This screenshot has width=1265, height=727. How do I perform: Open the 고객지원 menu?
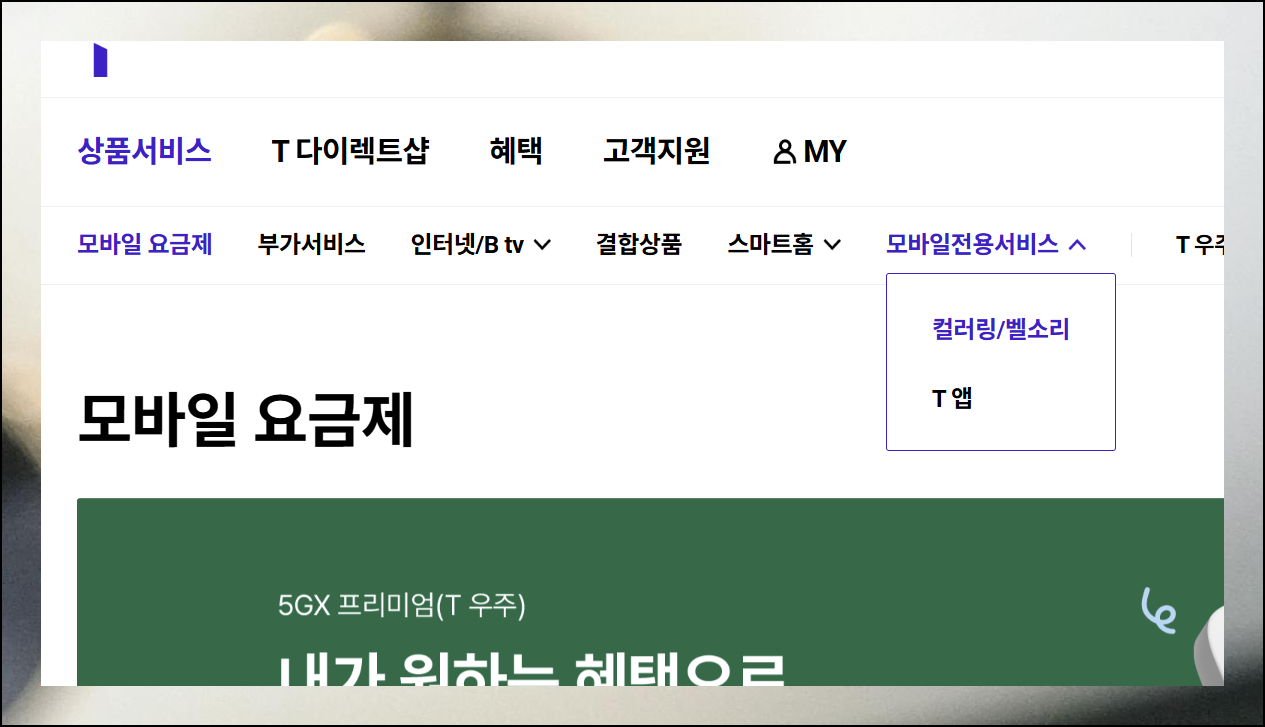(656, 152)
